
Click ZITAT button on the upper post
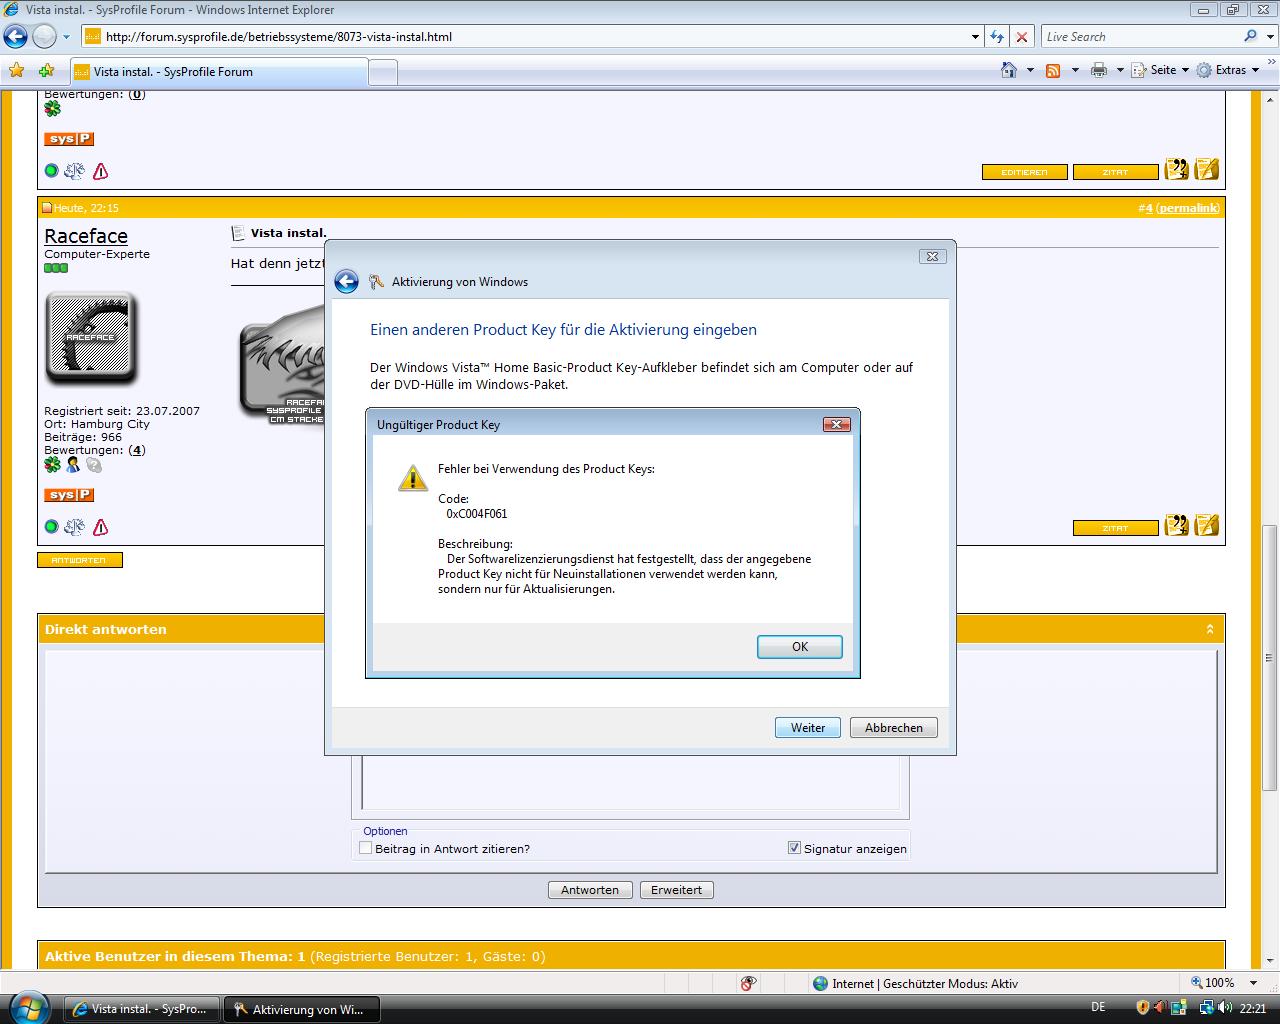[x=1115, y=172]
